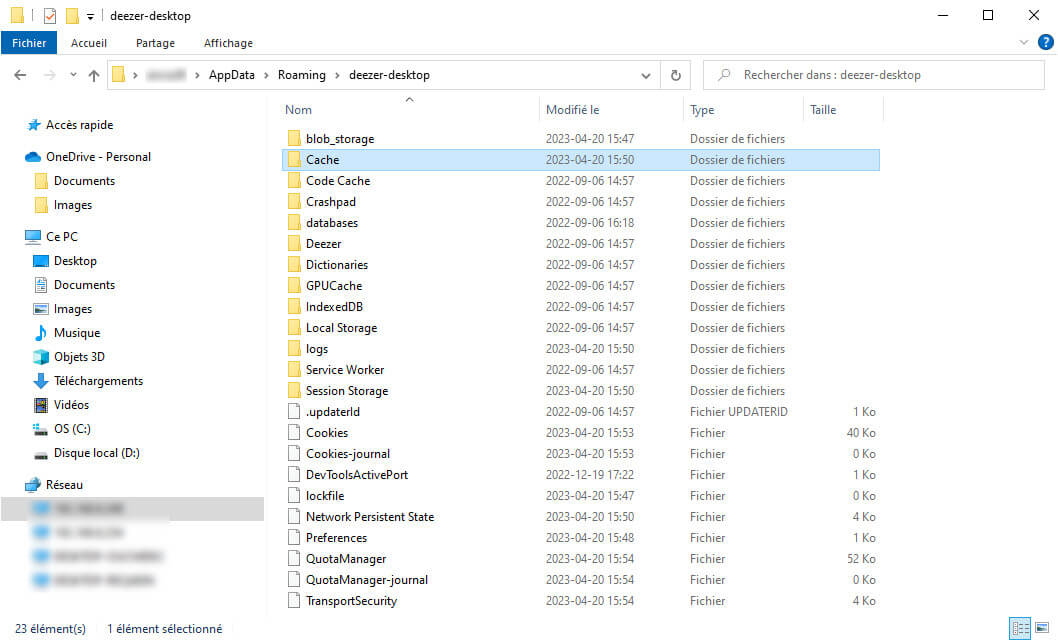
Task: Open the Partage ribbon tab
Action: tap(155, 43)
